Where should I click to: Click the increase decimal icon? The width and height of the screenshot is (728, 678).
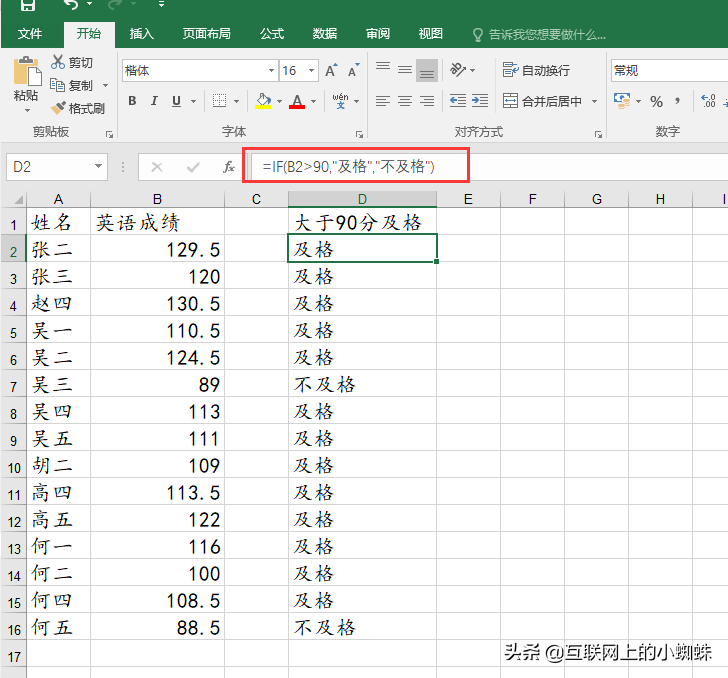(708, 101)
